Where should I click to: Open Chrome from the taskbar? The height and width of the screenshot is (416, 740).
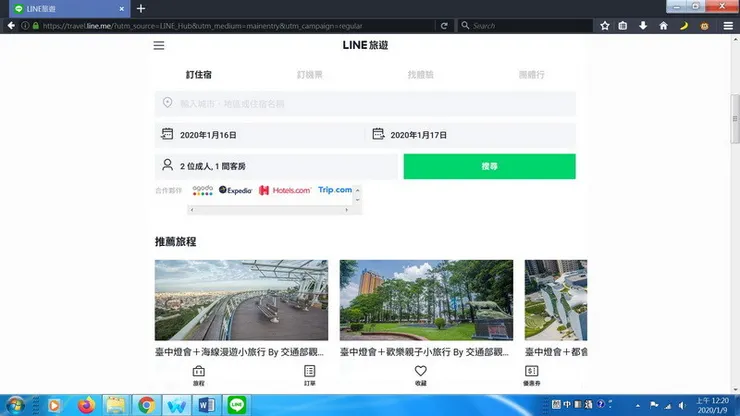146,405
